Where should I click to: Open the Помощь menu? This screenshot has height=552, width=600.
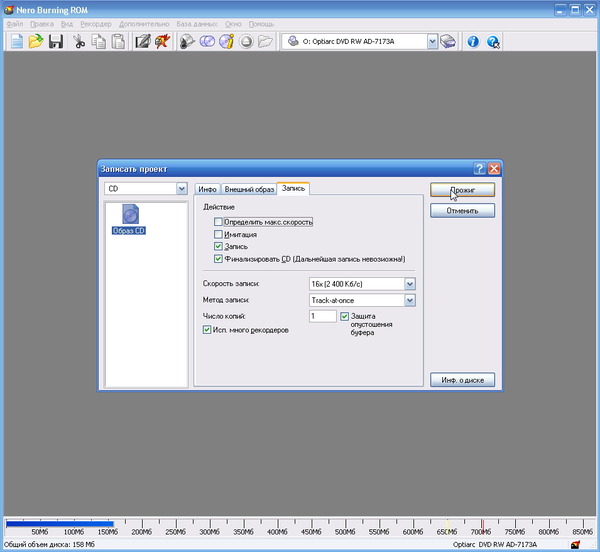pyautogui.click(x=261, y=24)
